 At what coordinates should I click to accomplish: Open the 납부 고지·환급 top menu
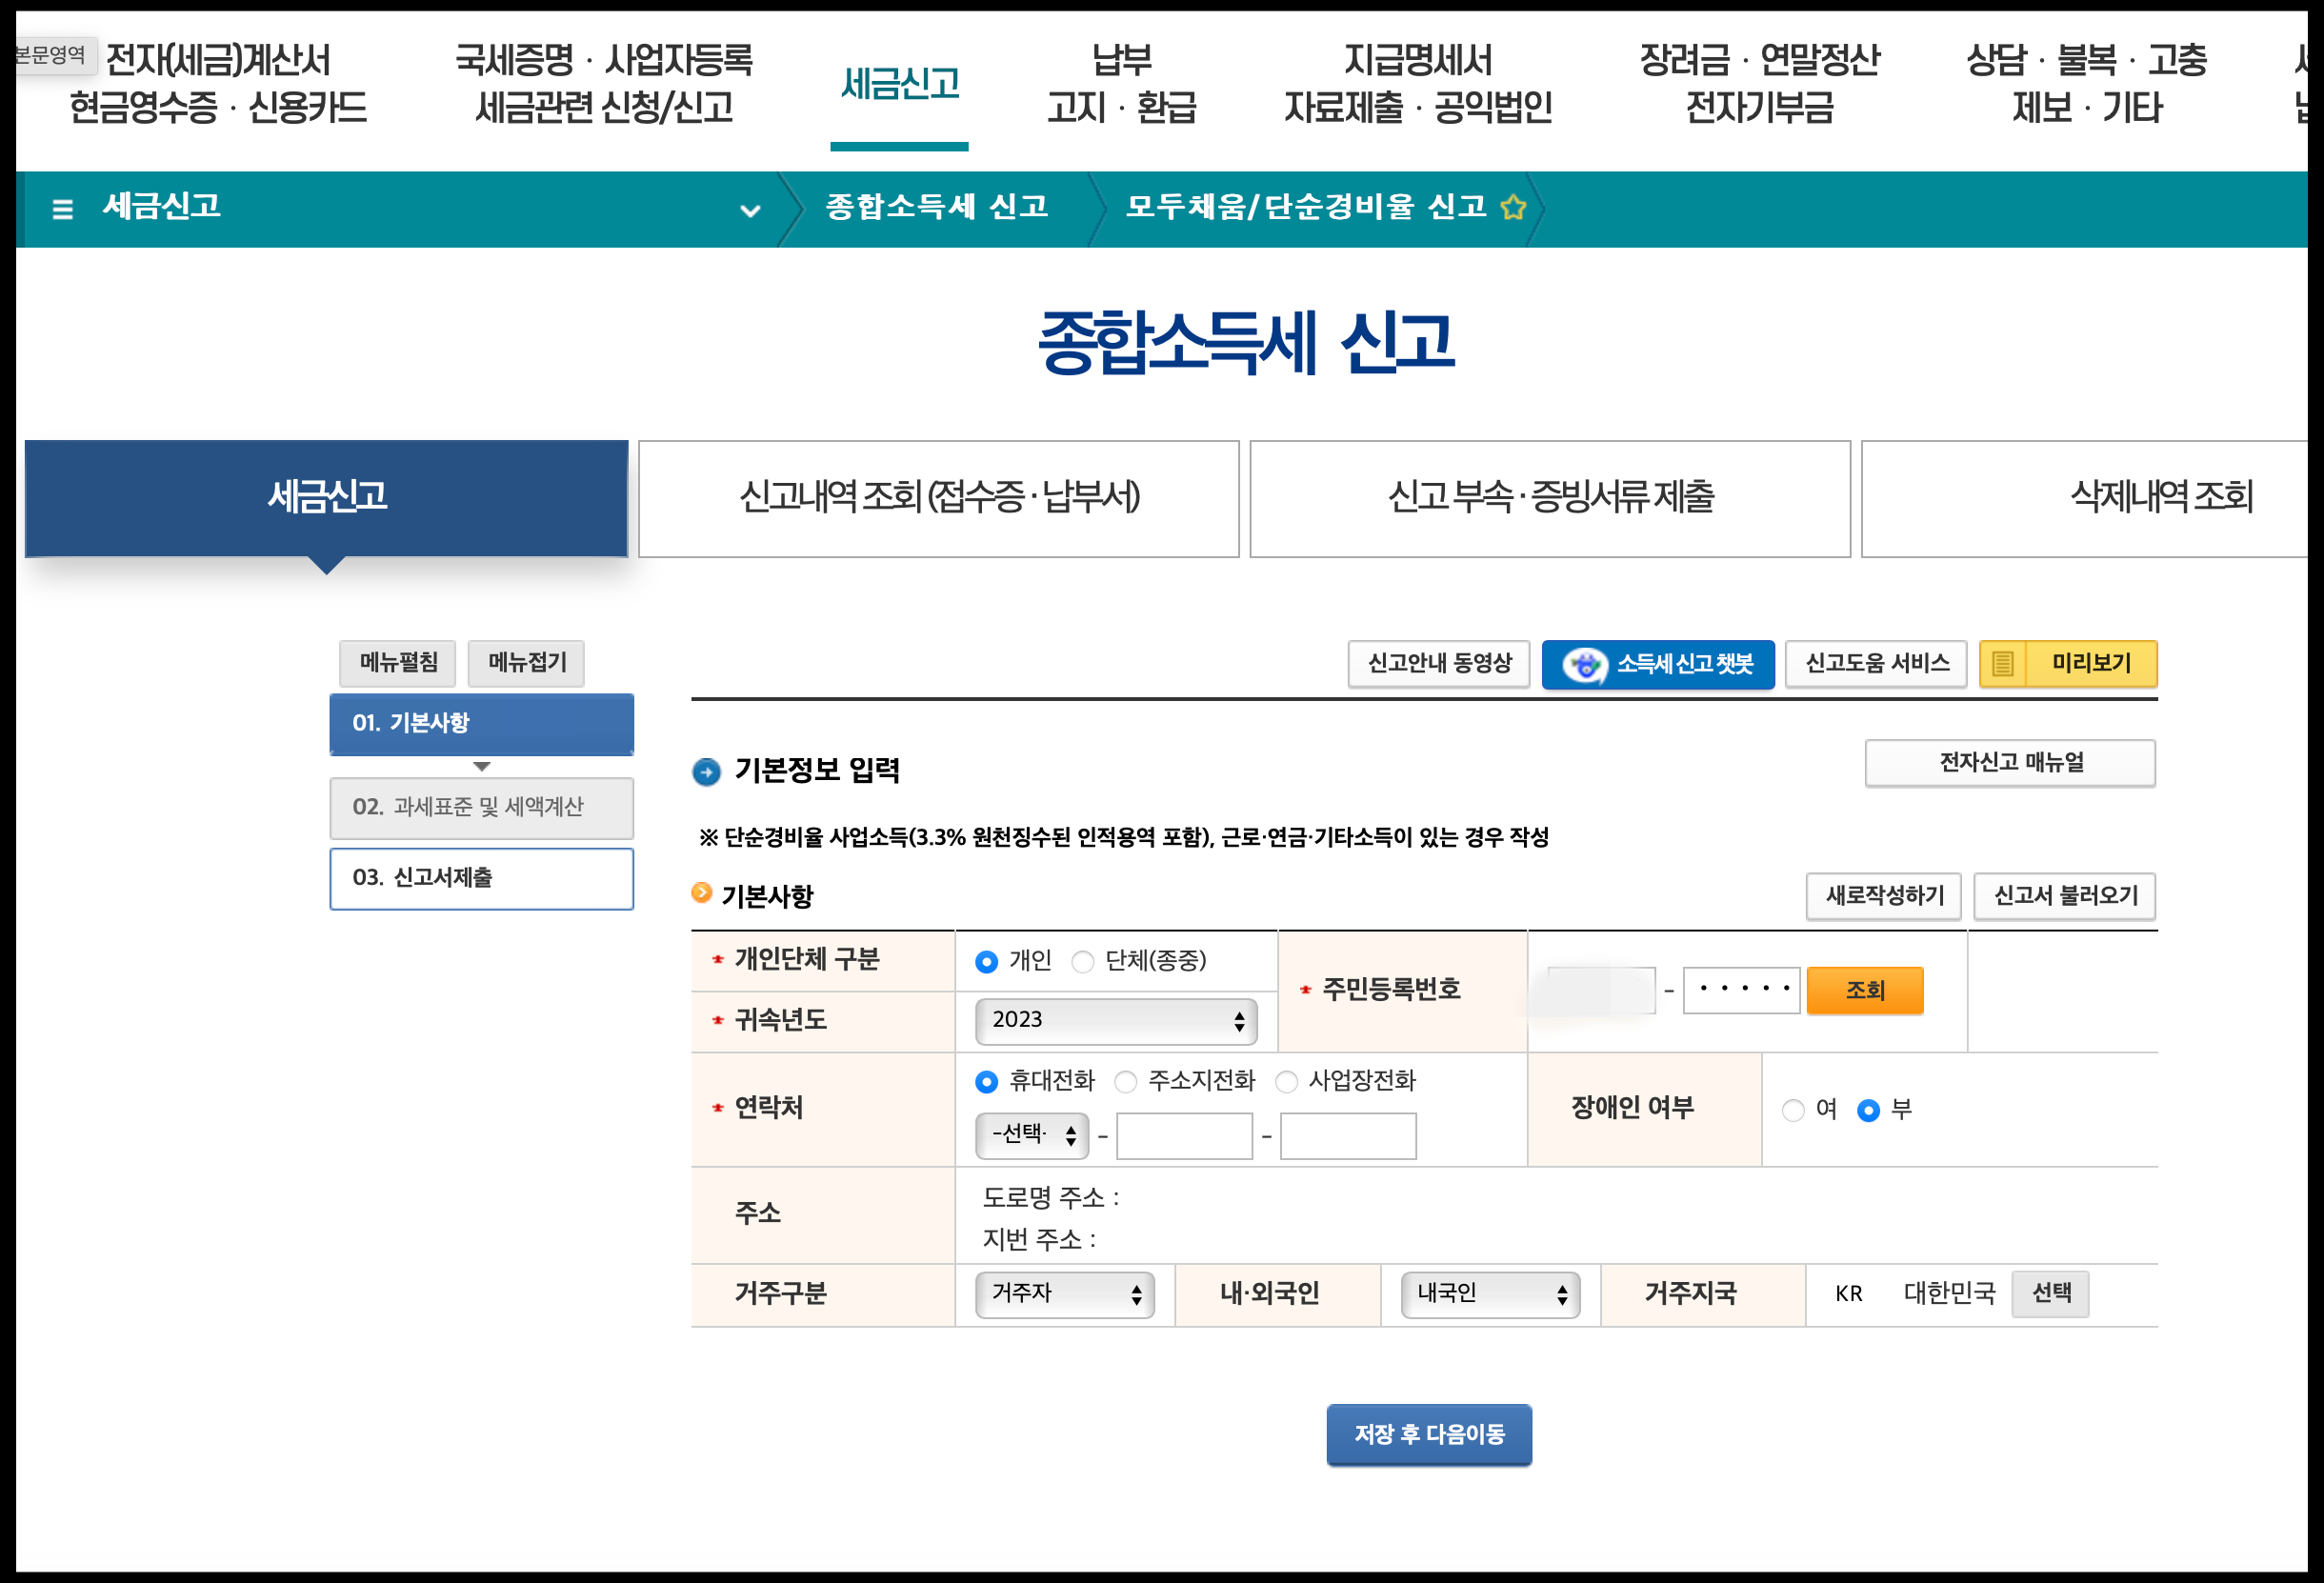tap(1121, 84)
